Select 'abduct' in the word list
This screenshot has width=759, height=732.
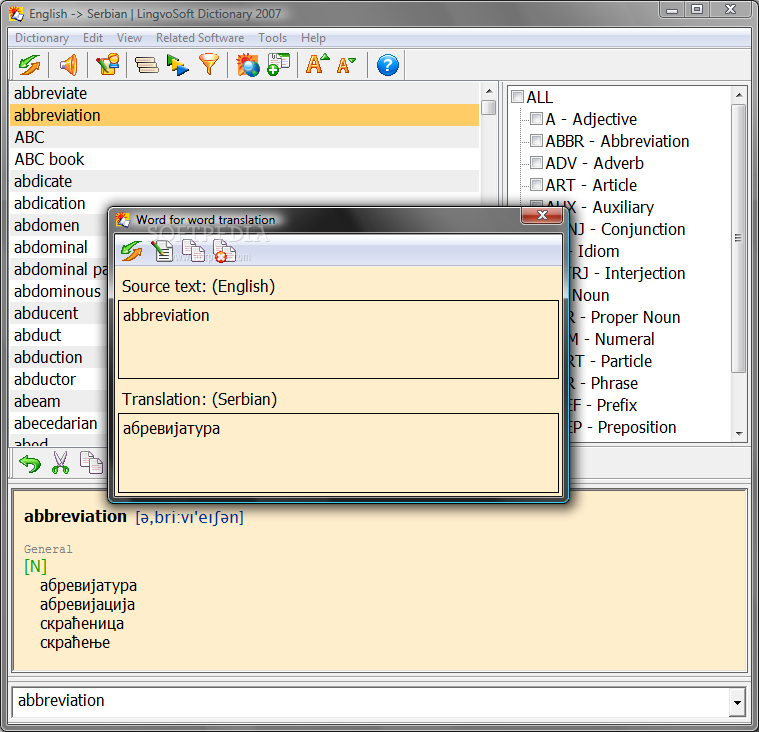59,335
